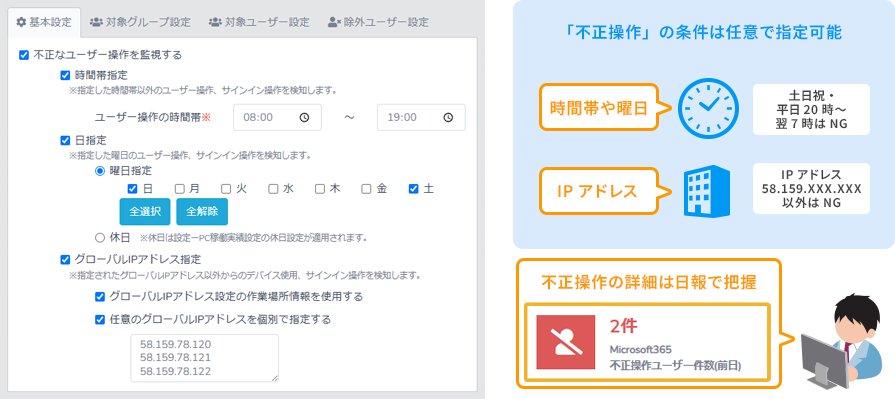The height and width of the screenshot is (399, 895).
Task: Click the red crossed-out user icon
Action: click(565, 342)
